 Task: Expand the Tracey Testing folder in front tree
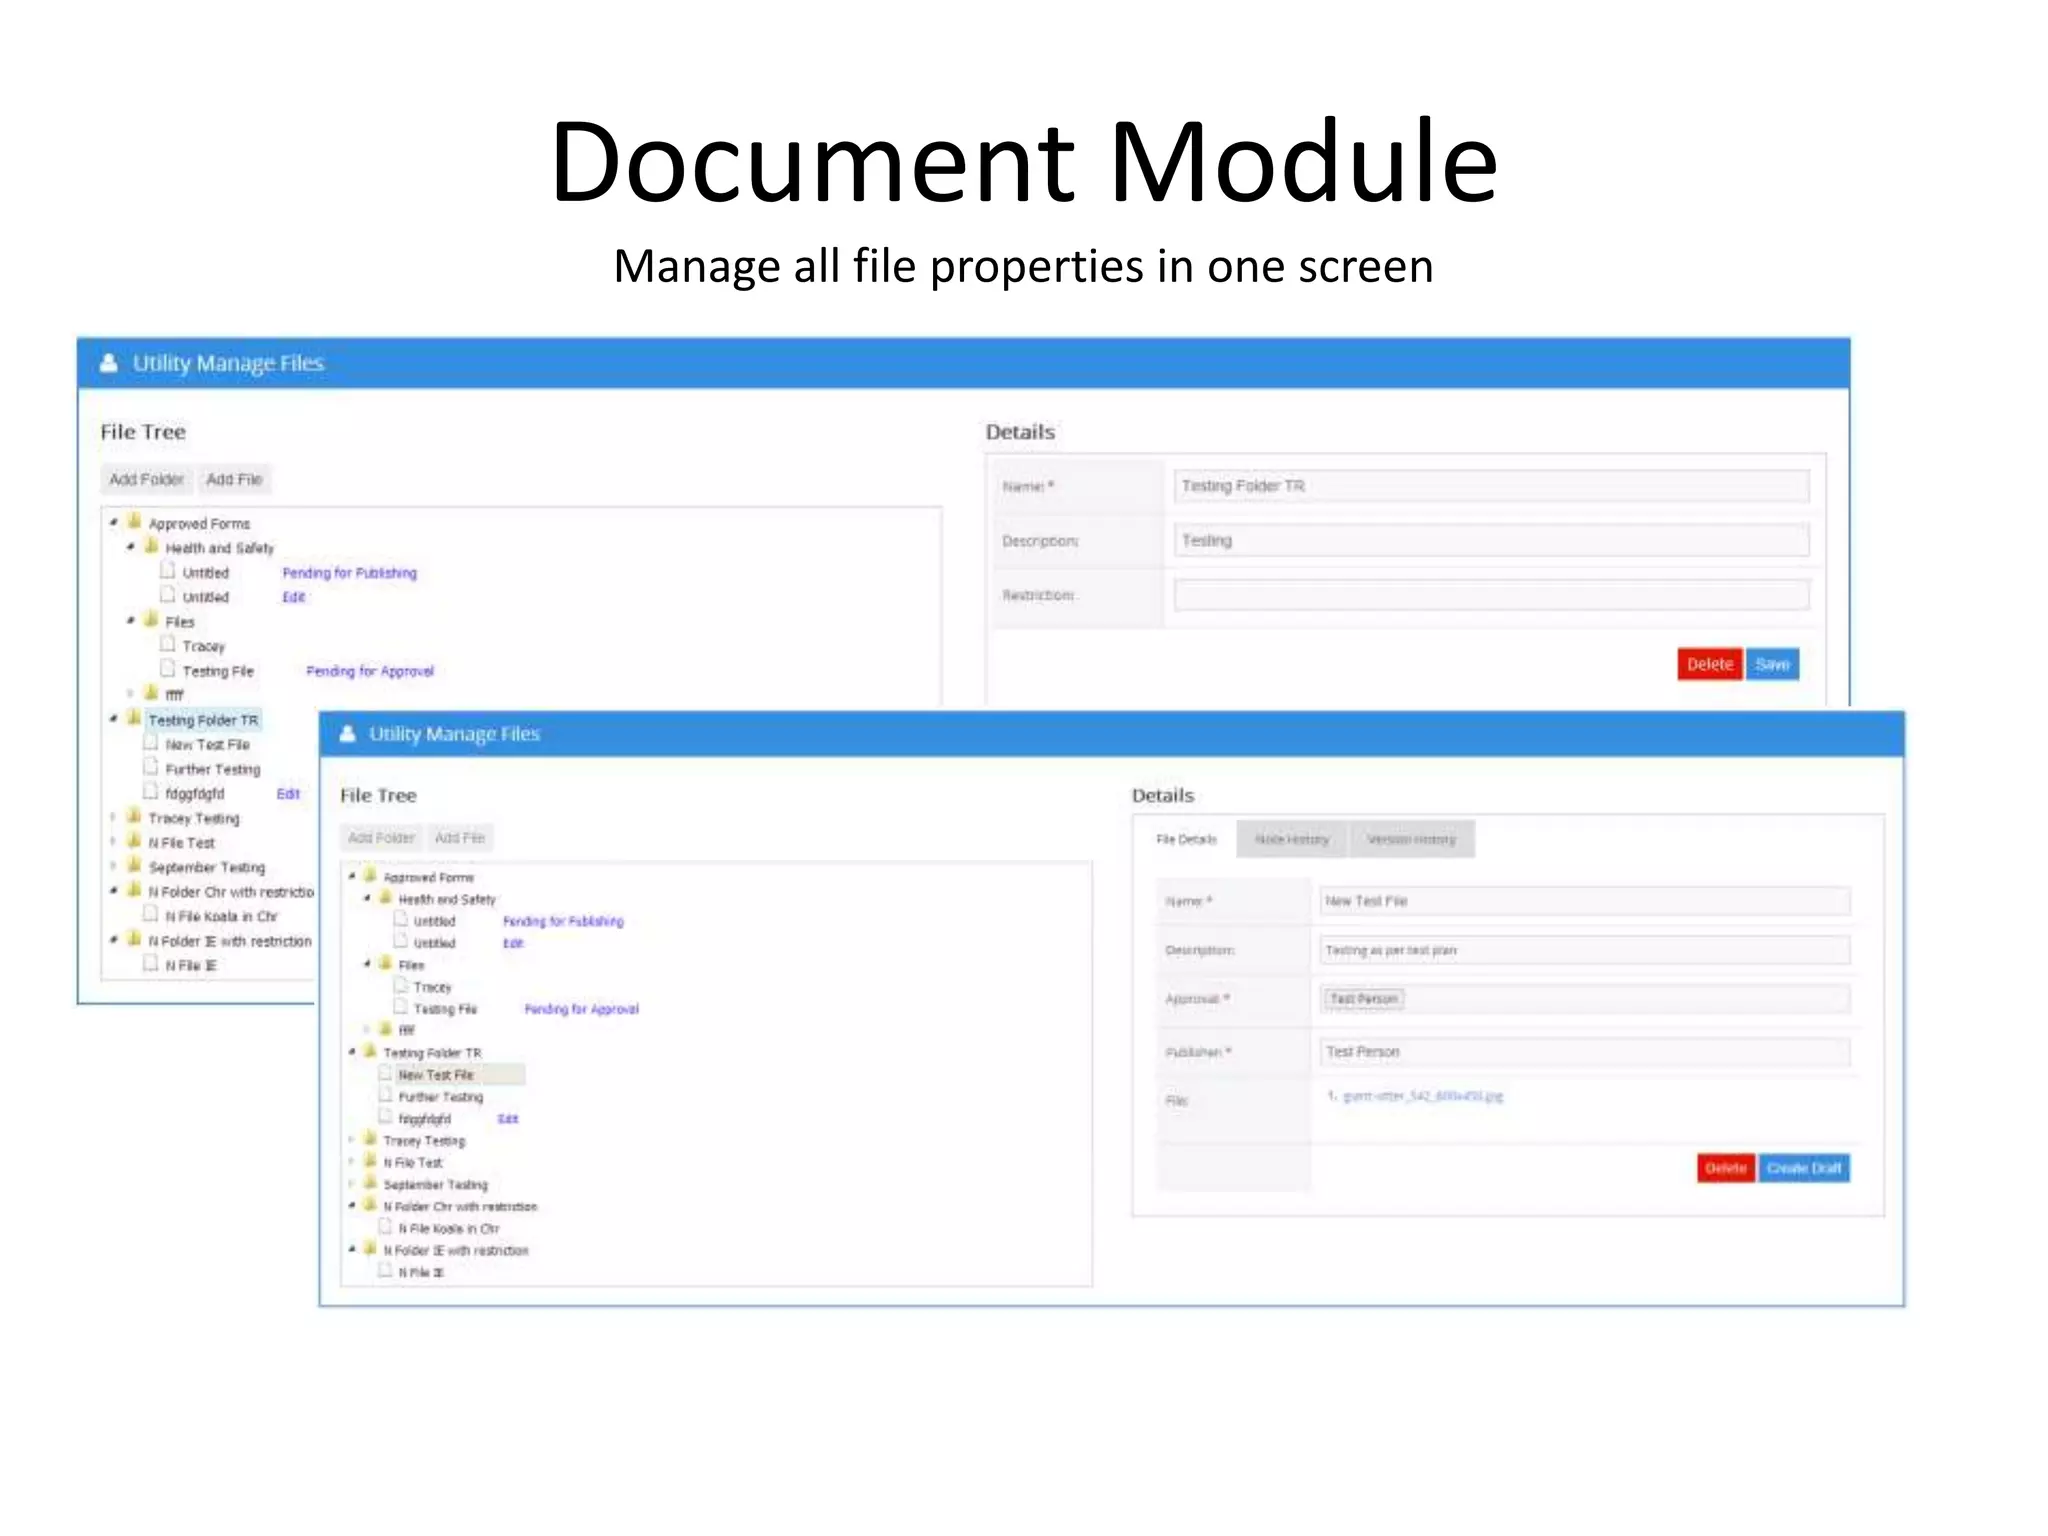[352, 1140]
